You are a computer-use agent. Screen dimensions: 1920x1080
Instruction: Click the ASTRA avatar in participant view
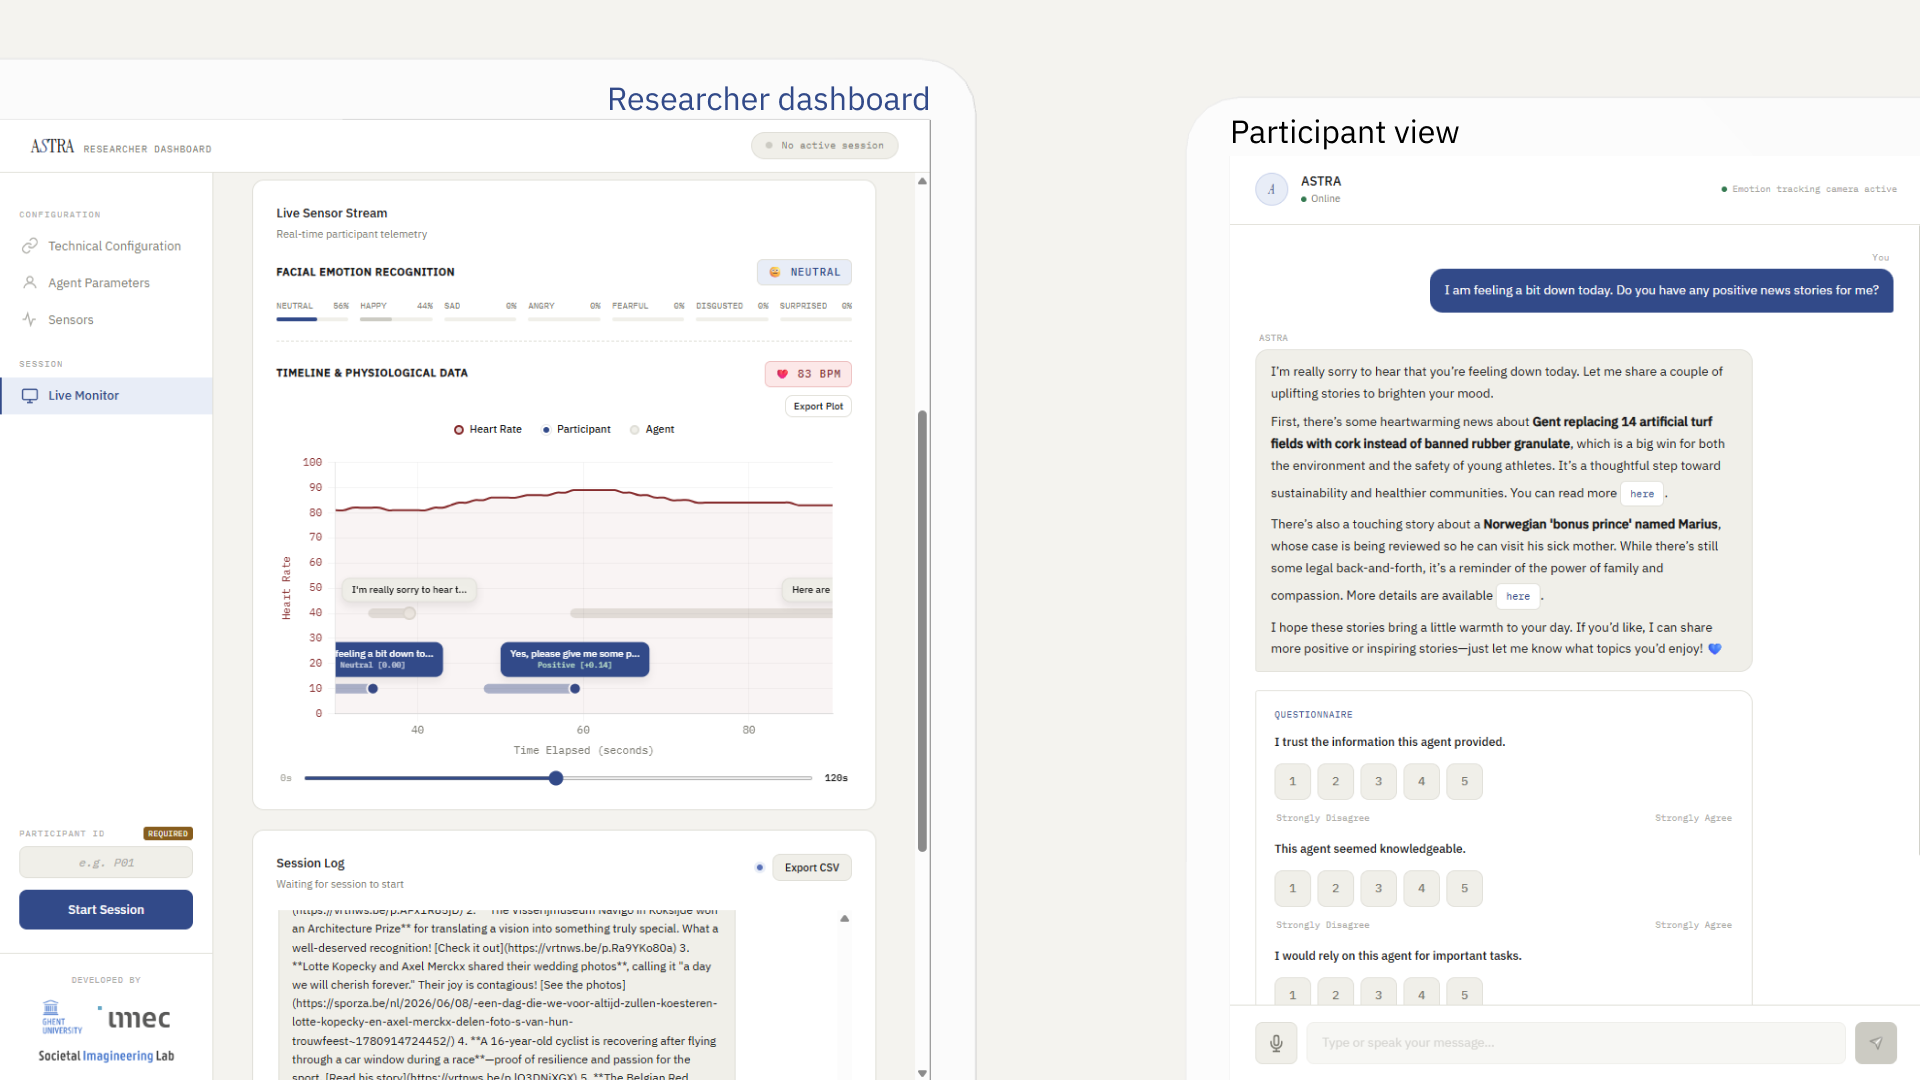[1272, 189]
